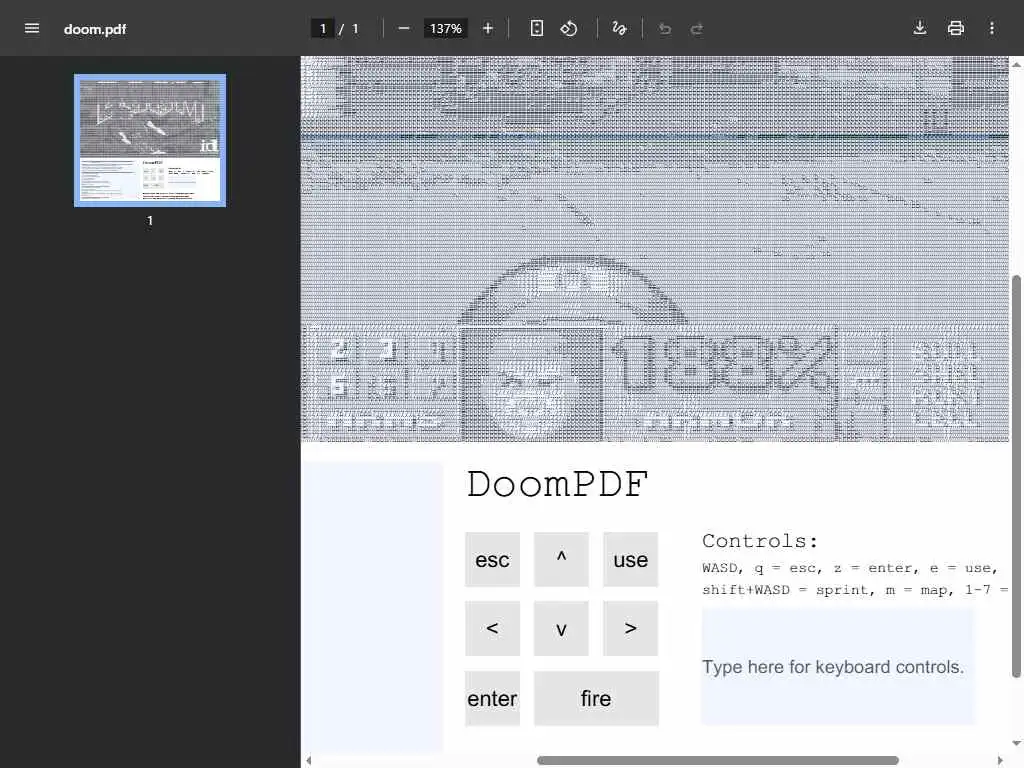
Task: Click the fire button
Action: pos(596,698)
